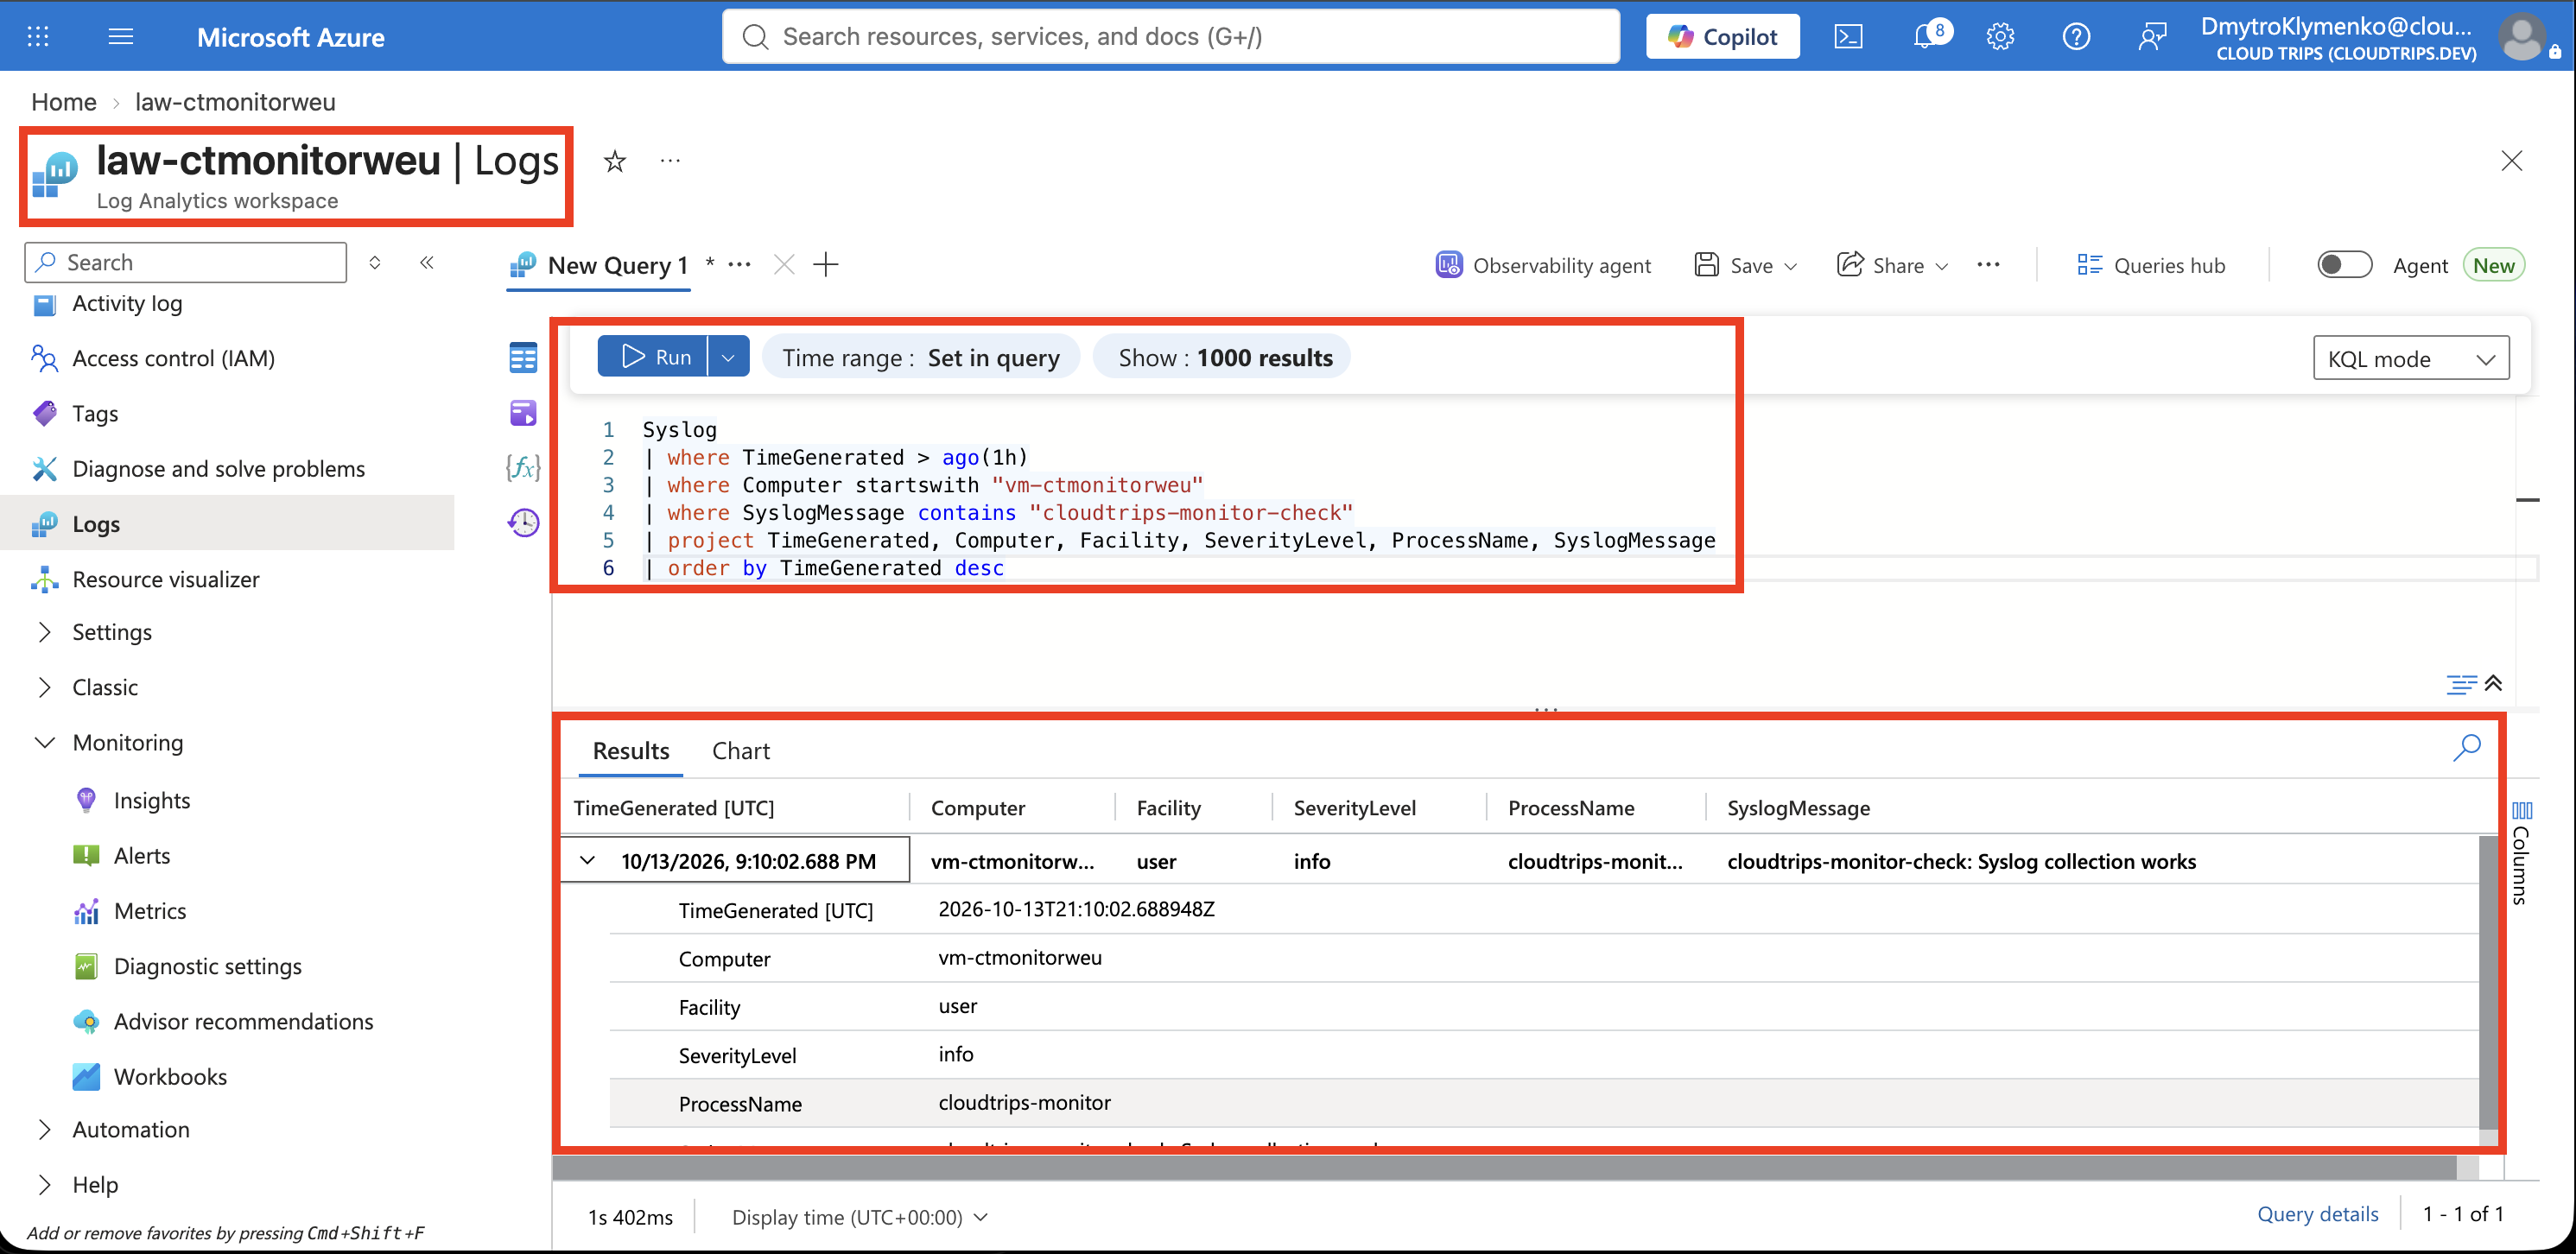This screenshot has height=1254, width=2576.
Task: Open portal settings gear icon
Action: (x=2000, y=37)
